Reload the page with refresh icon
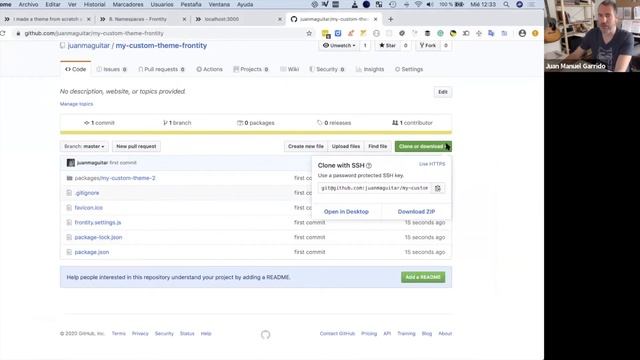Viewport: 640px width, 360px height. [3, 33]
